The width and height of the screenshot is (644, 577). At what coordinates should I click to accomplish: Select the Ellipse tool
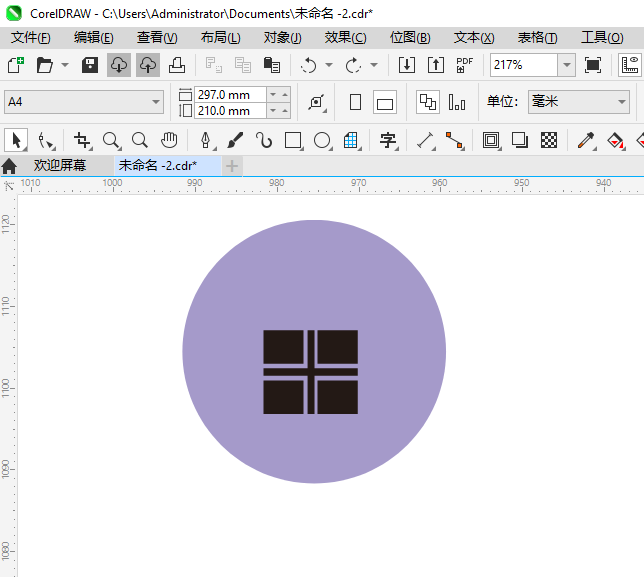pos(322,140)
